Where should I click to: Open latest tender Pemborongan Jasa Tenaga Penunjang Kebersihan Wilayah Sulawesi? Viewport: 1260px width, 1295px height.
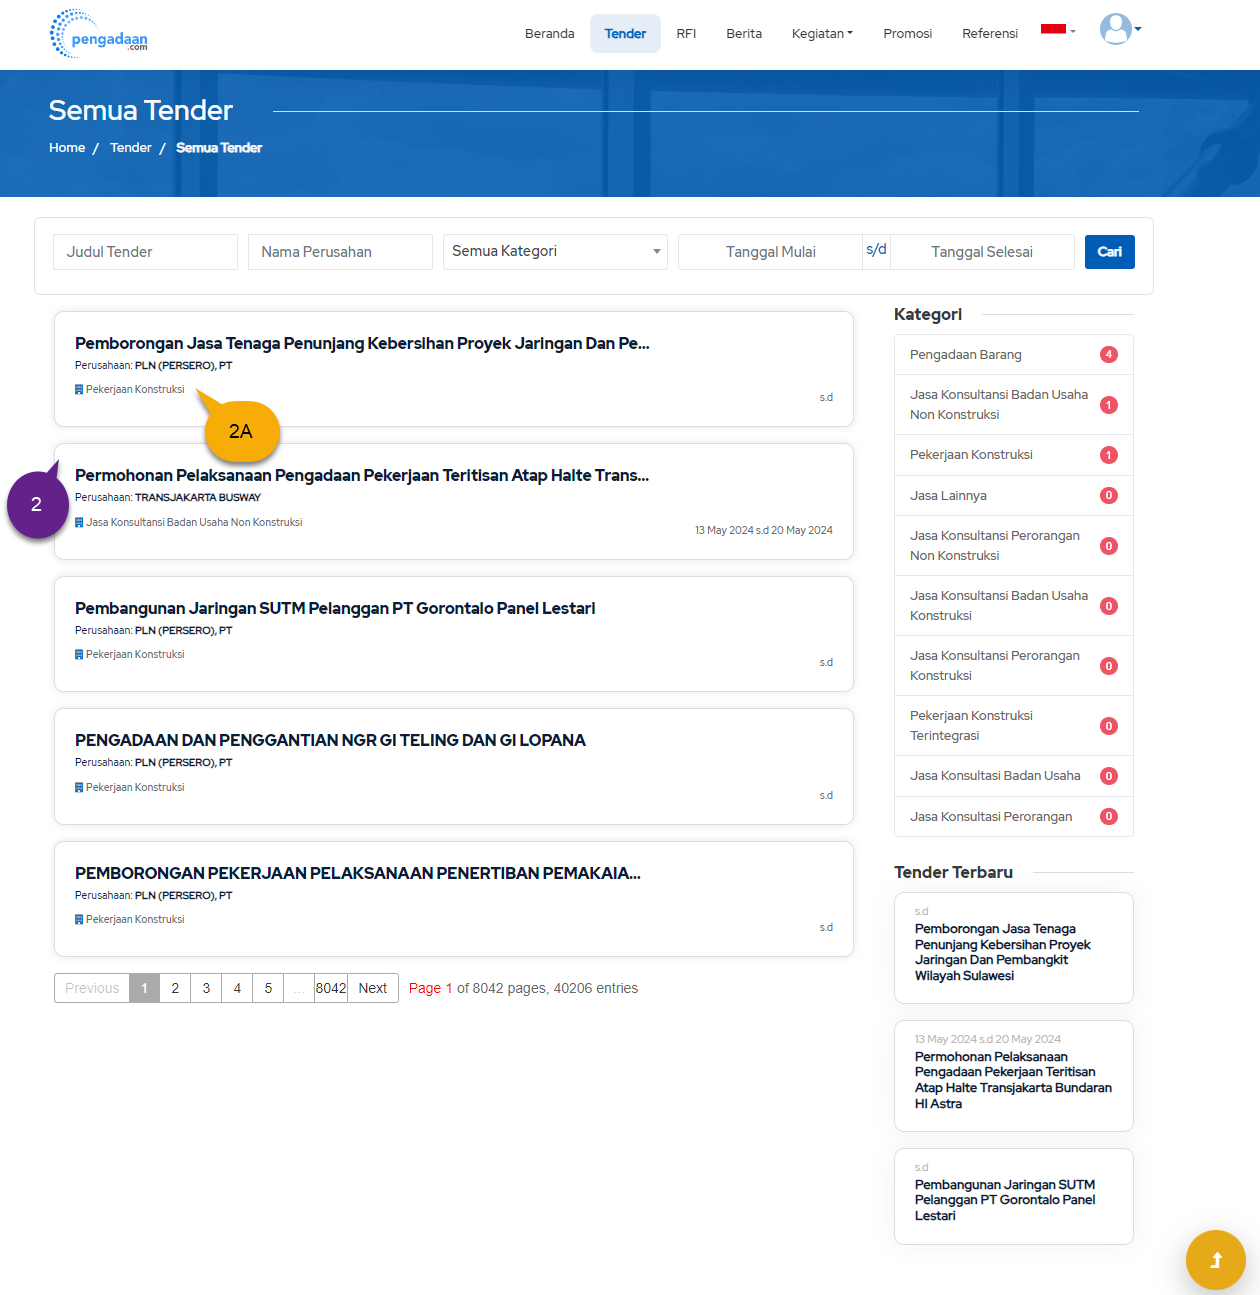coord(1003,952)
